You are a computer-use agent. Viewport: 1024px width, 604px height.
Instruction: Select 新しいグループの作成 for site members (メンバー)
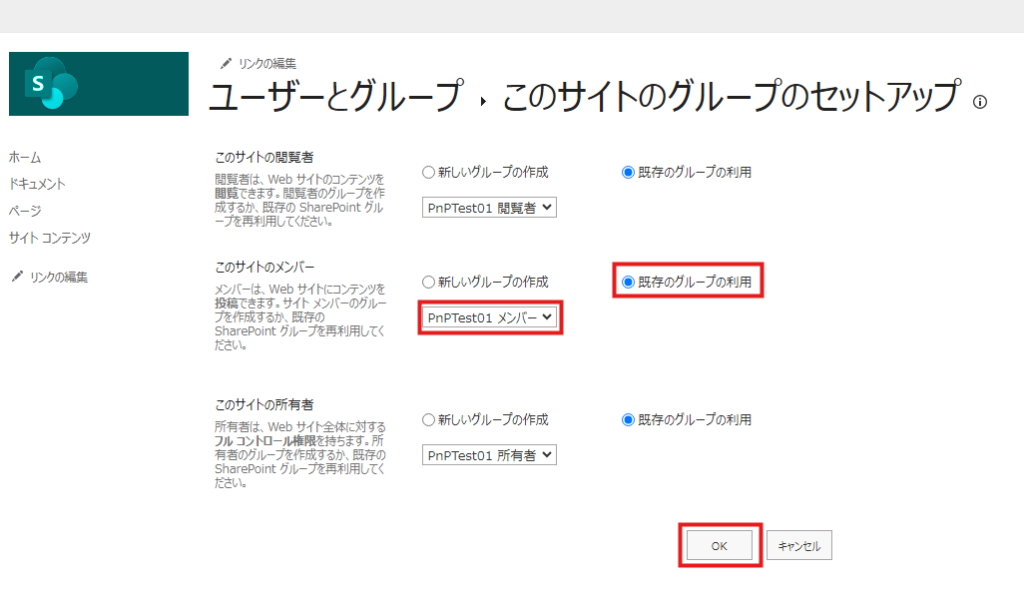[x=428, y=282]
